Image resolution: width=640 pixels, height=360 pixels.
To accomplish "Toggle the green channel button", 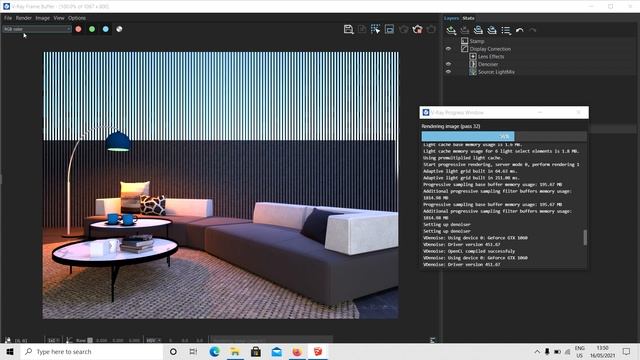I will click(x=92, y=29).
